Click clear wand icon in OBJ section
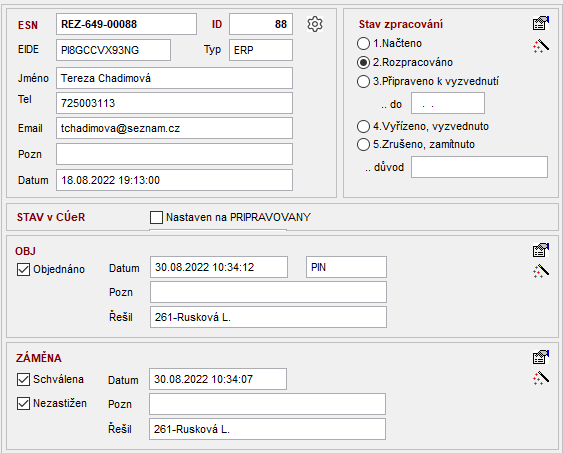563x453 pixels. [541, 271]
